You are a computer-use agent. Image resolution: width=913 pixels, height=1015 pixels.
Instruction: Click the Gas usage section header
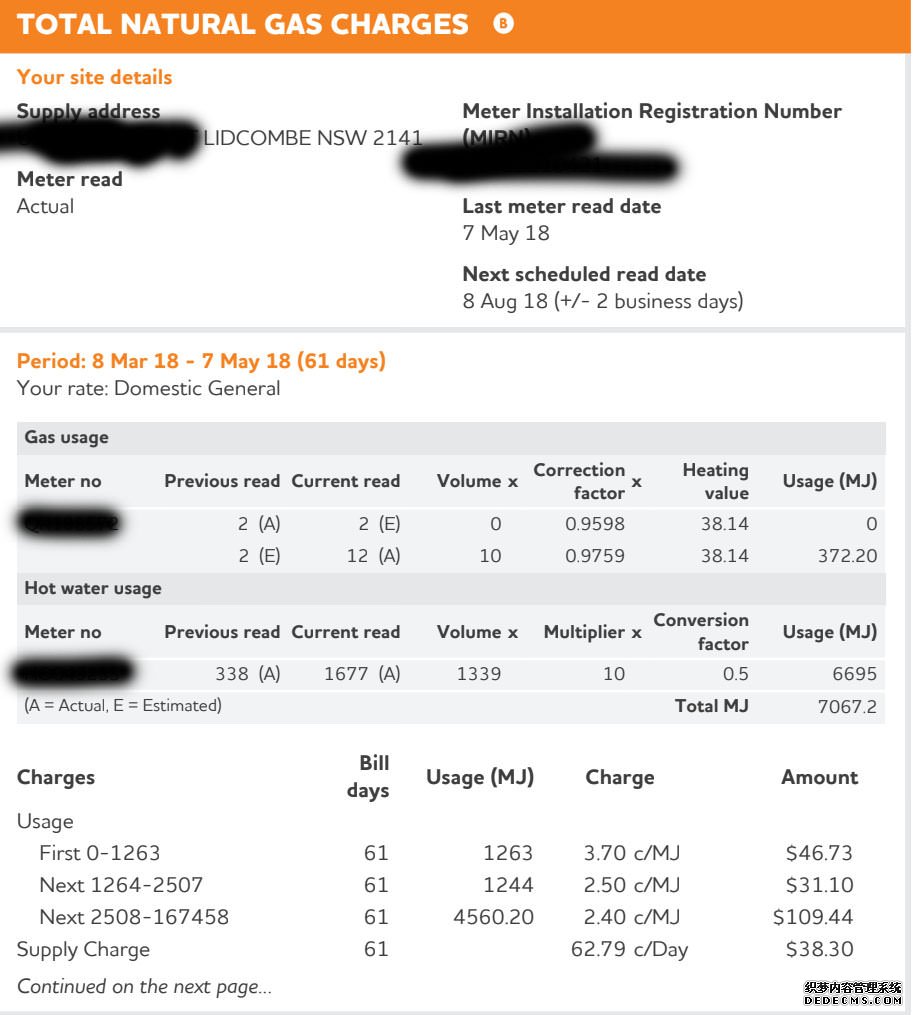coord(67,438)
